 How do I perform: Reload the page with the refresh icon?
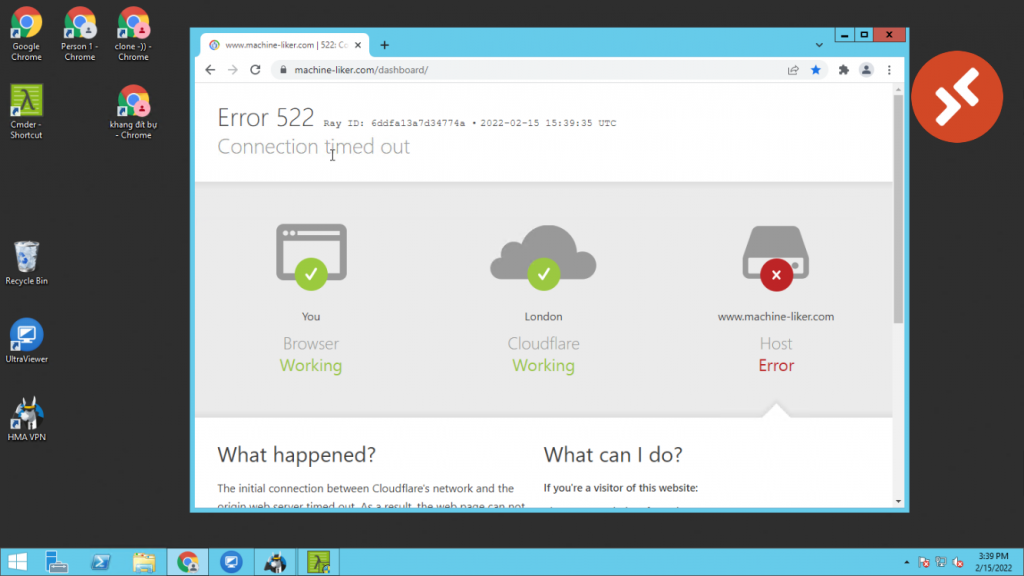click(255, 70)
